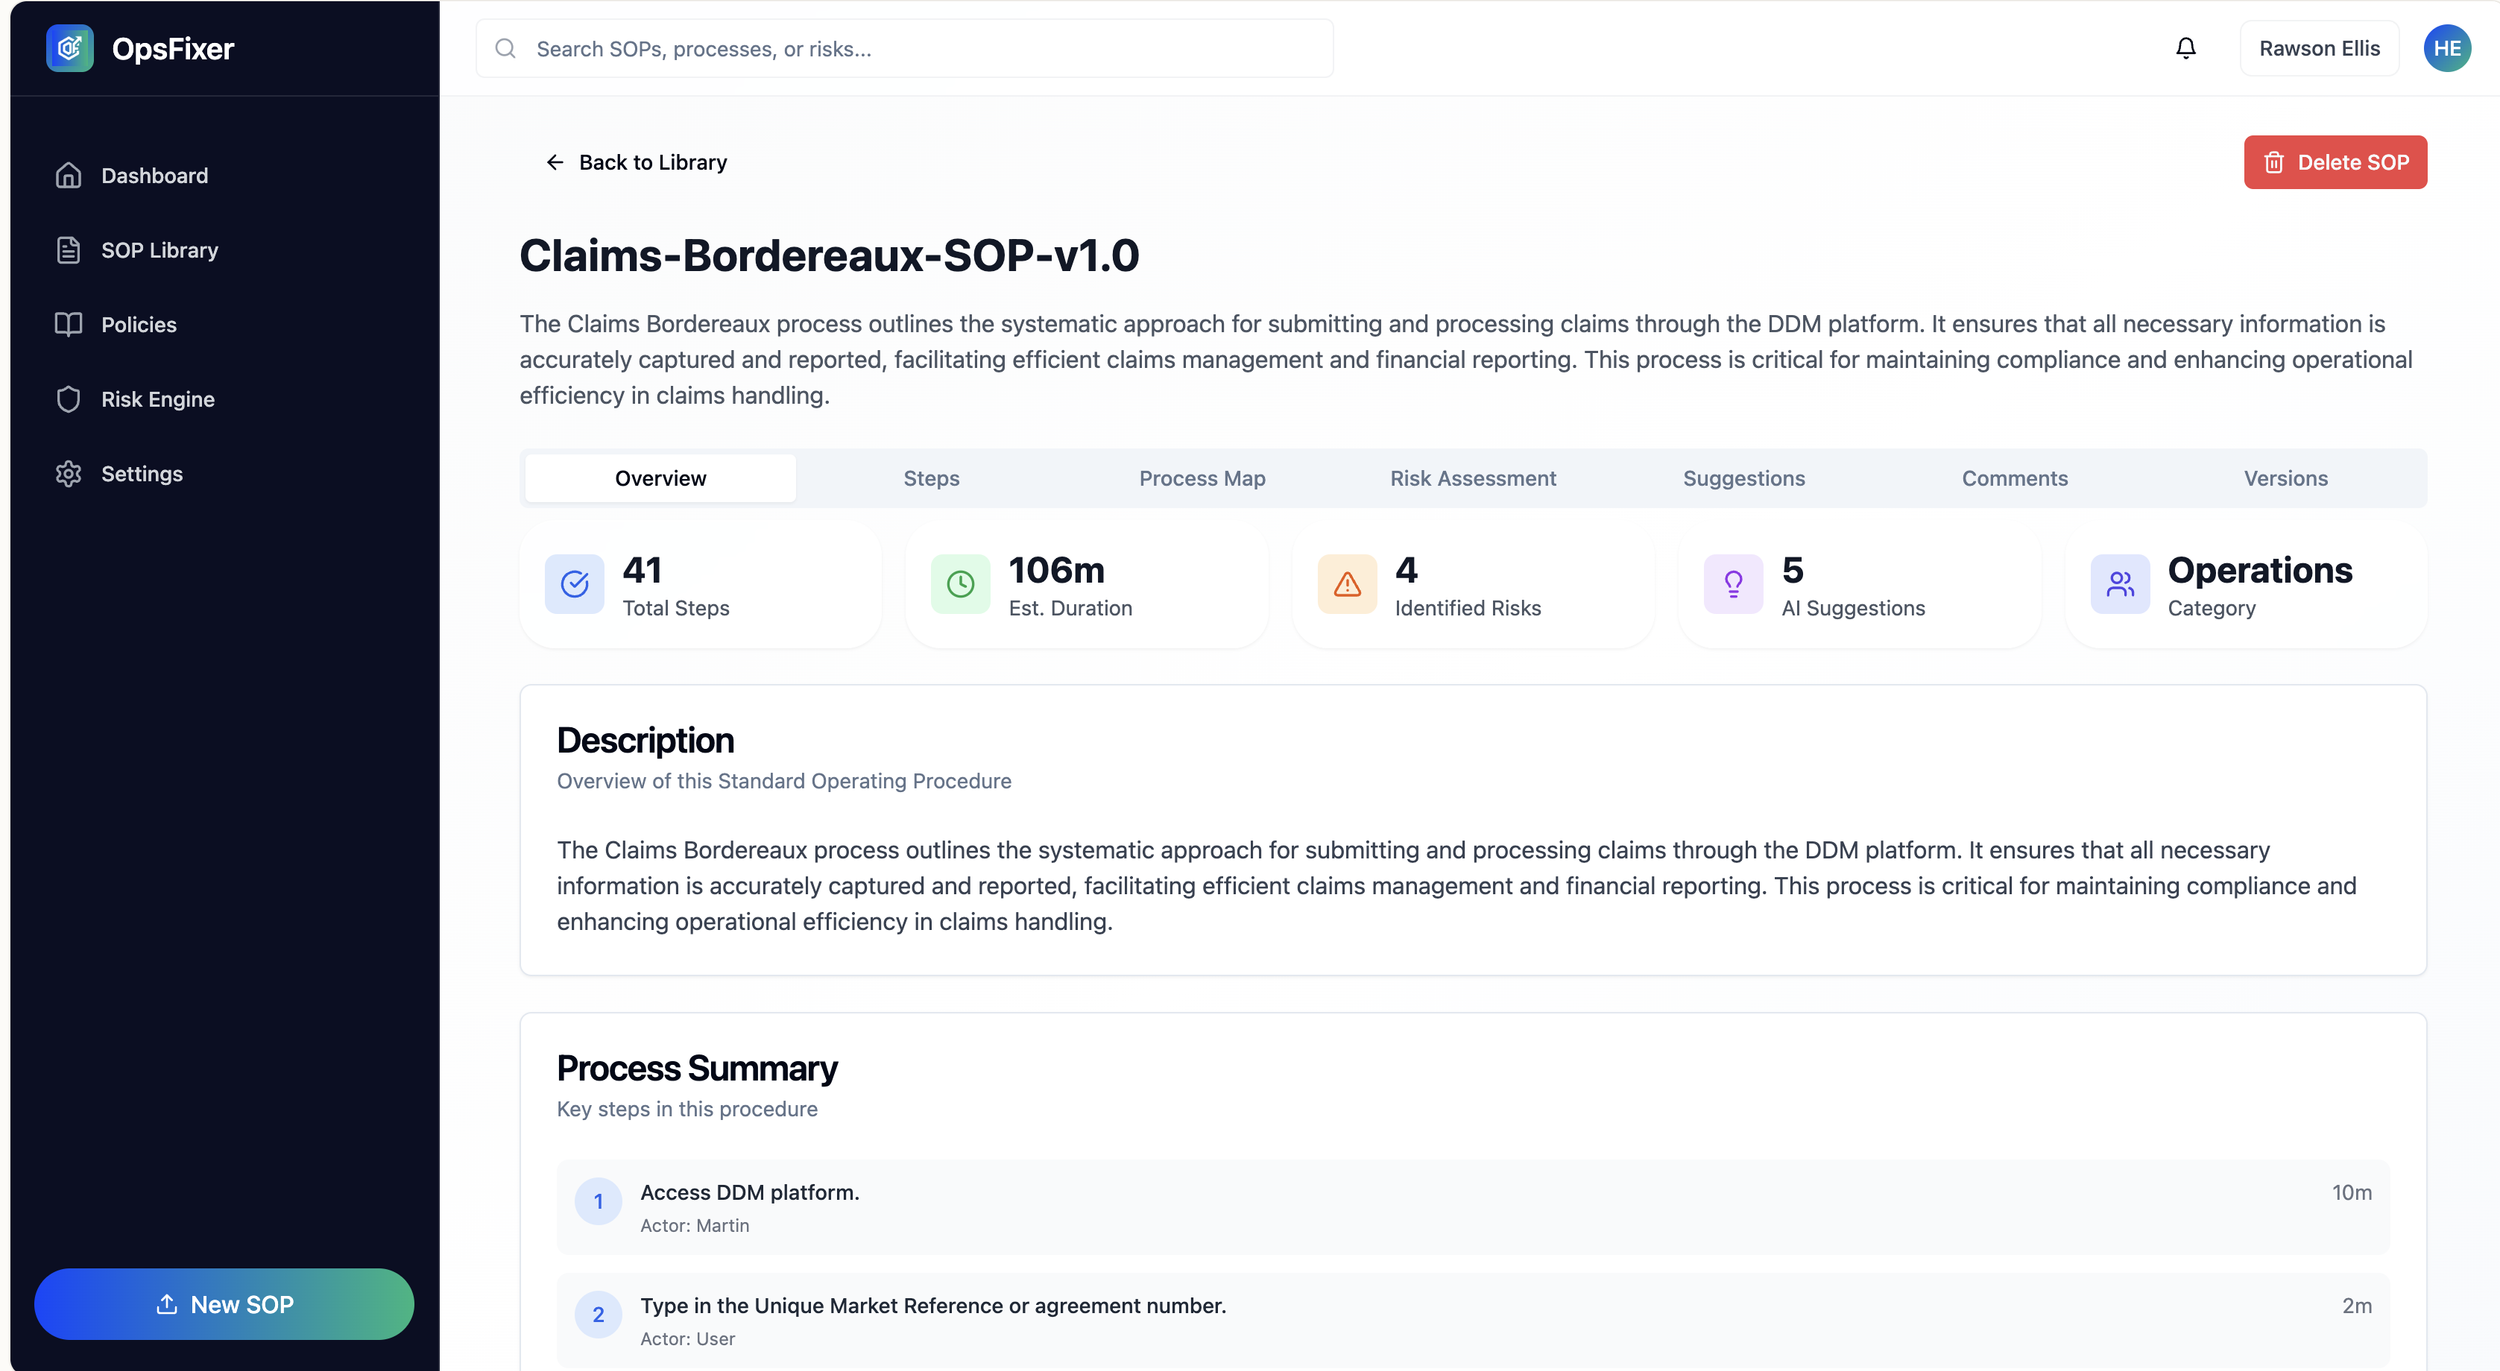Go to SOP Library in sidebar
2500x1371 pixels.
point(159,250)
